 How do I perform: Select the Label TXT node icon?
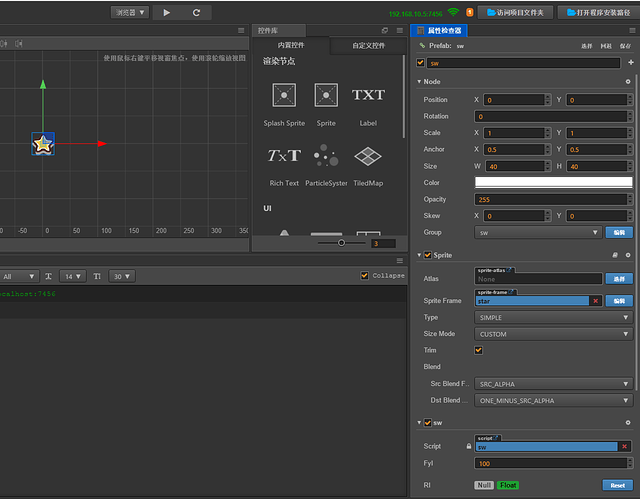pos(368,95)
